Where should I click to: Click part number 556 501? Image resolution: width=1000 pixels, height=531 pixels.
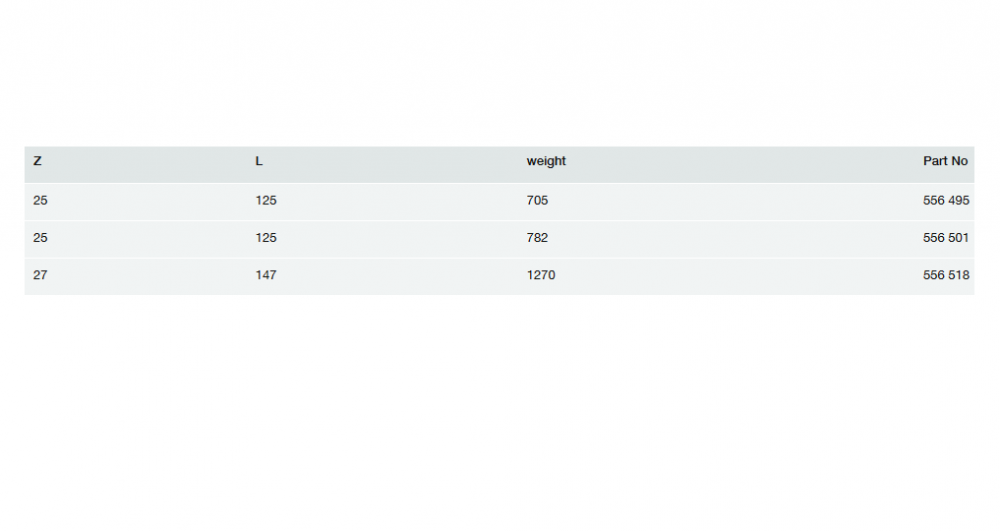click(946, 238)
